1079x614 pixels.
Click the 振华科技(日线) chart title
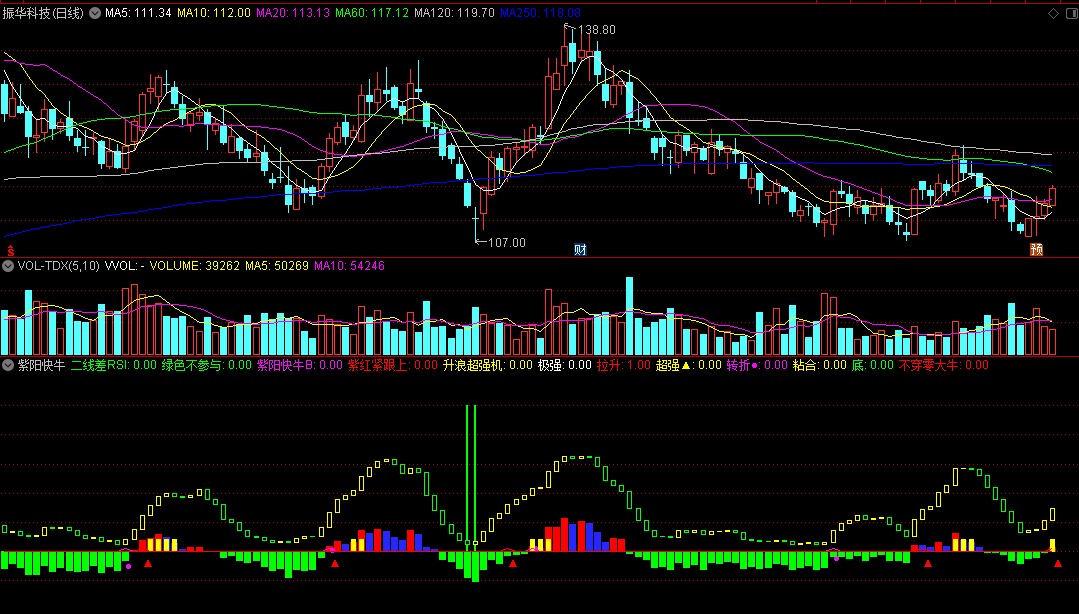tap(43, 13)
